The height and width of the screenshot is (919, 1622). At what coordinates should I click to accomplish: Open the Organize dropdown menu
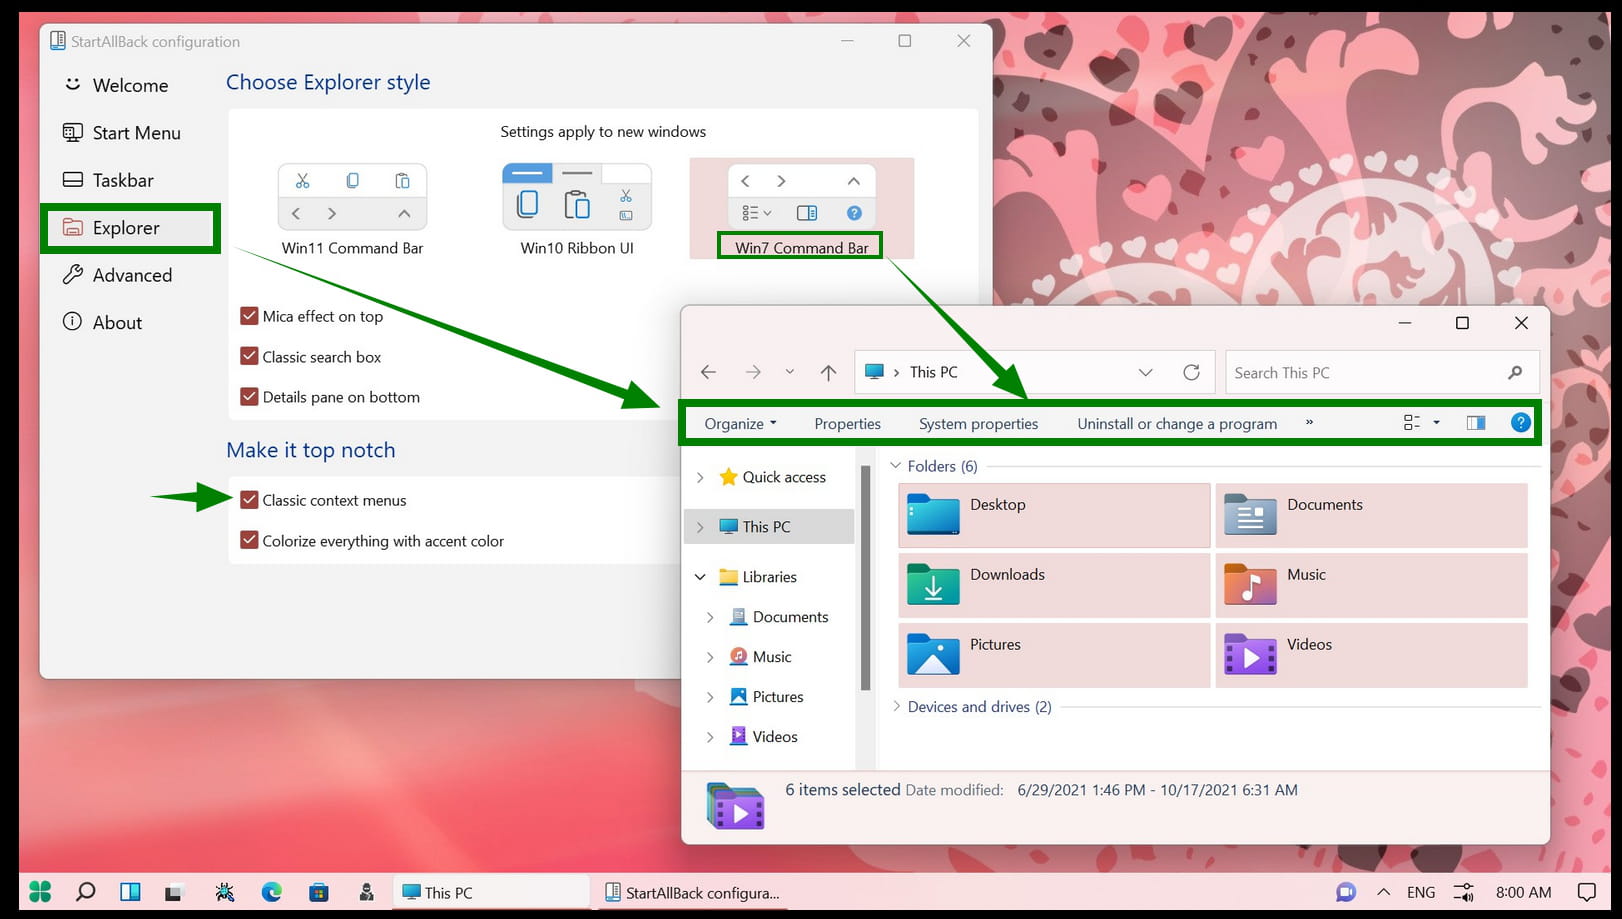pyautogui.click(x=740, y=424)
